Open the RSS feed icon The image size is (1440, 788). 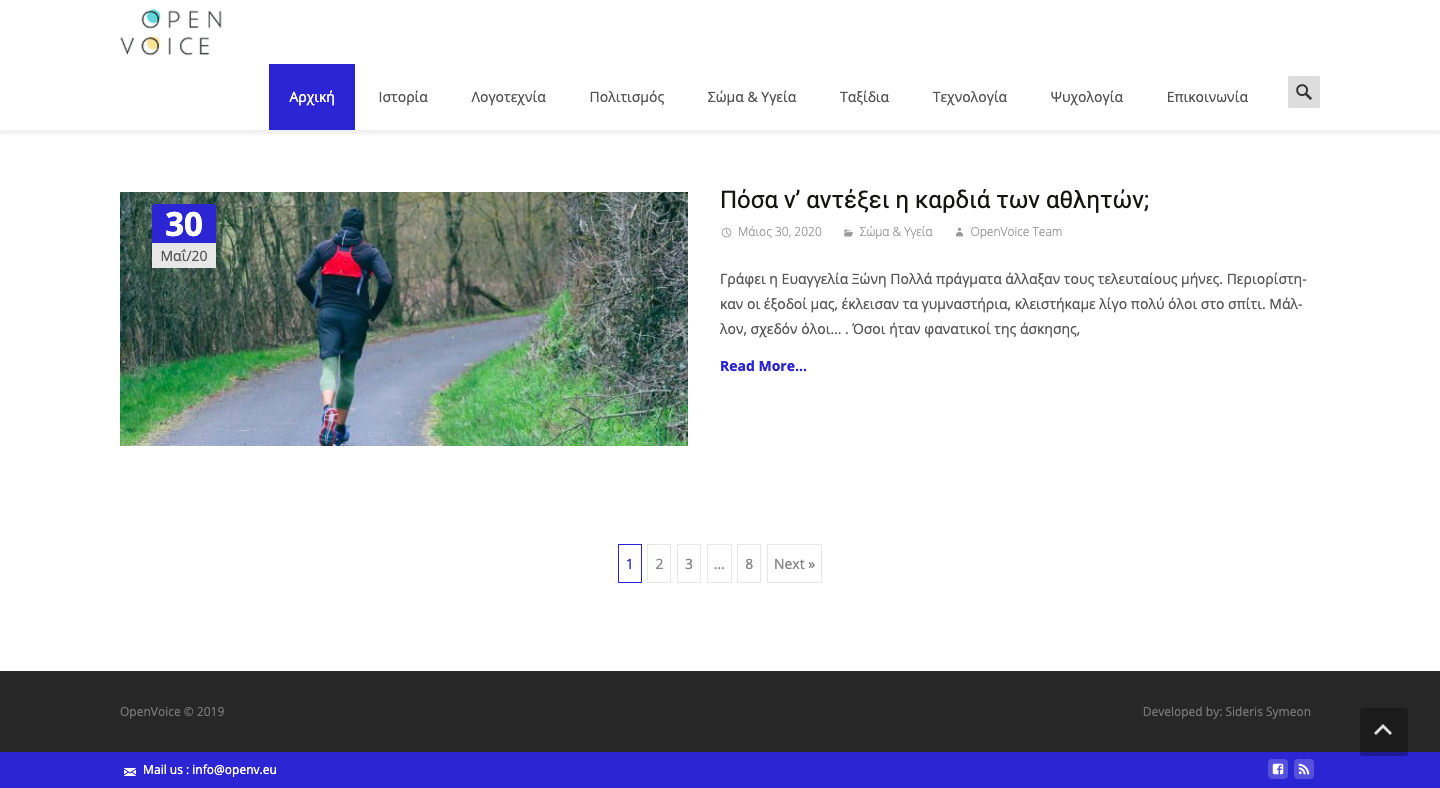[x=1303, y=769]
